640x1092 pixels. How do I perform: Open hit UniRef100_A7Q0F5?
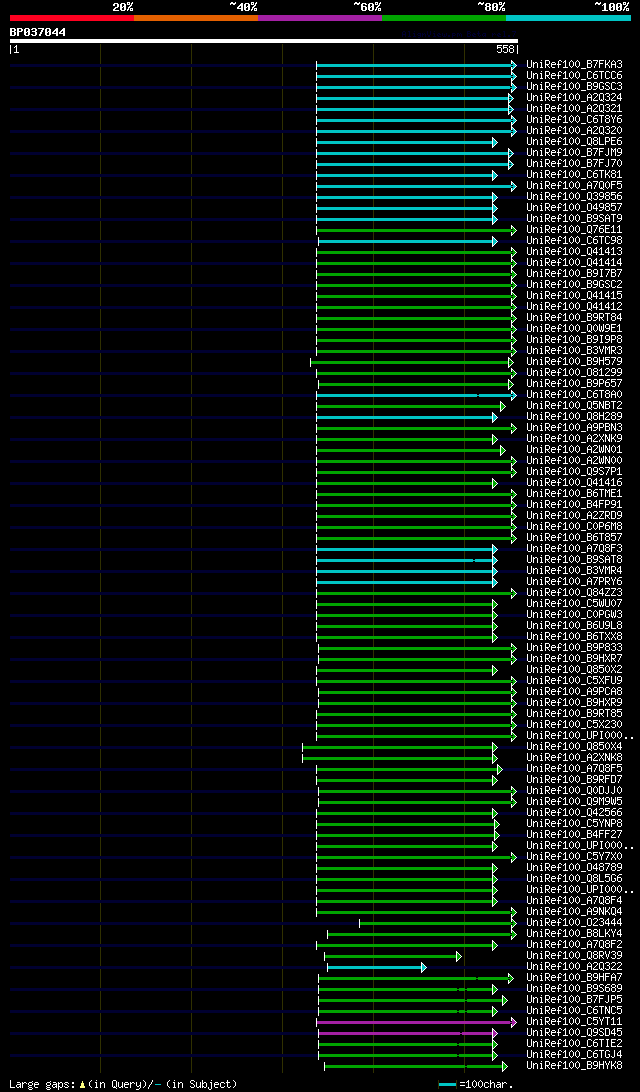[x=575, y=185]
